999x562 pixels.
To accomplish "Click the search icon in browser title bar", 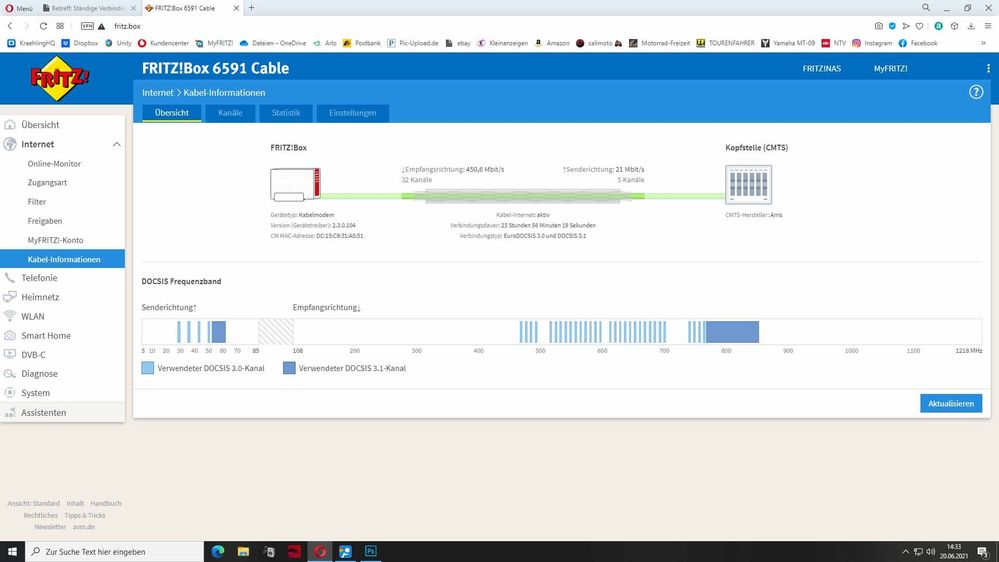I will pos(926,8).
